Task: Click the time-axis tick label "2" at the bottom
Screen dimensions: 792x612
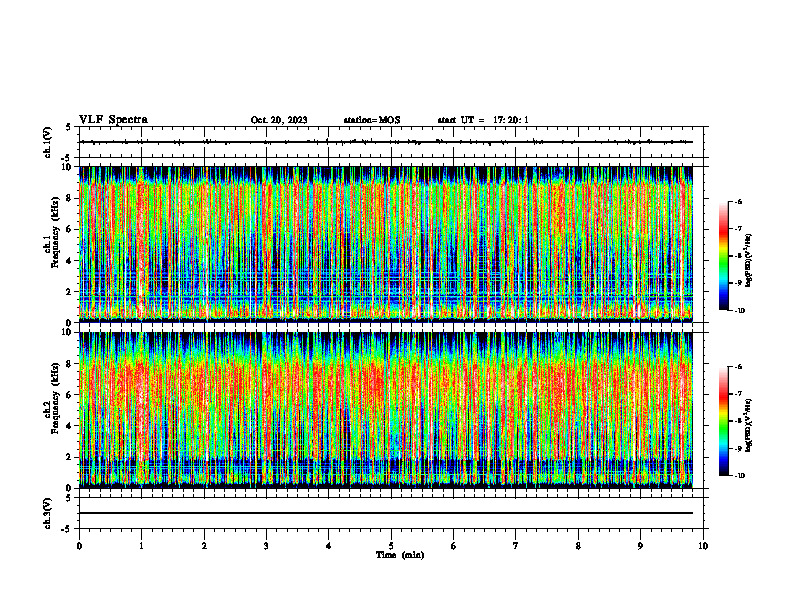Action: click(x=204, y=546)
